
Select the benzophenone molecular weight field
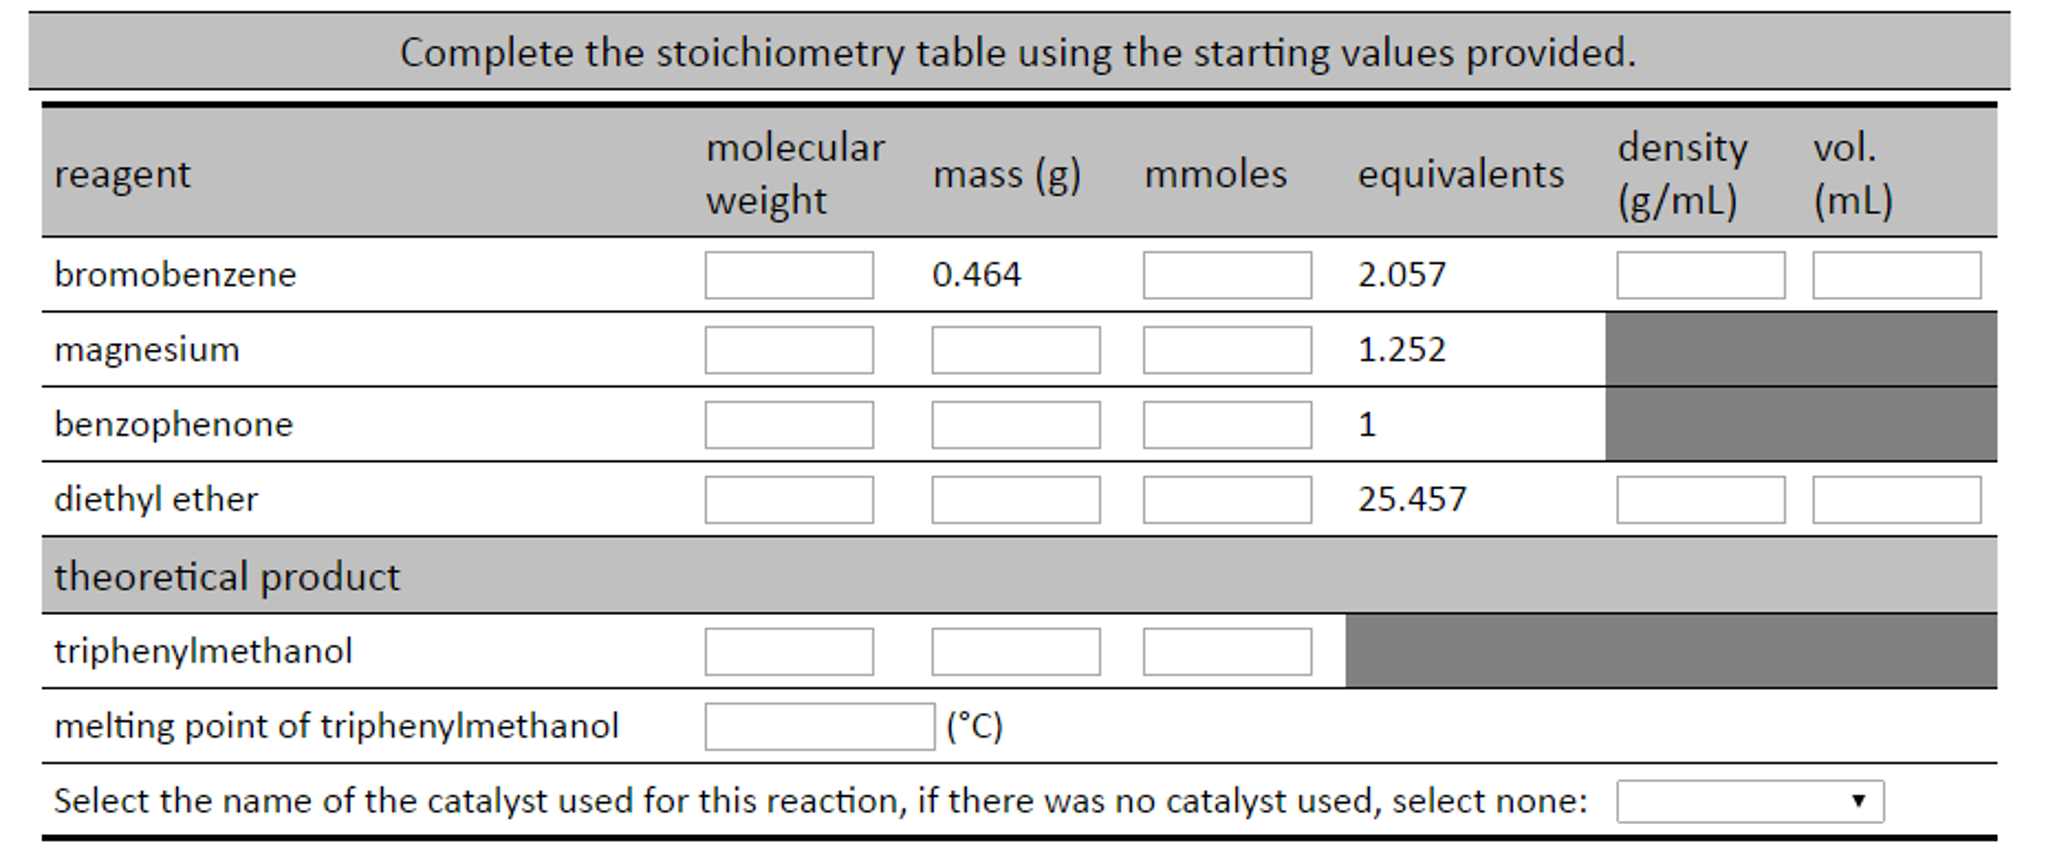point(789,424)
